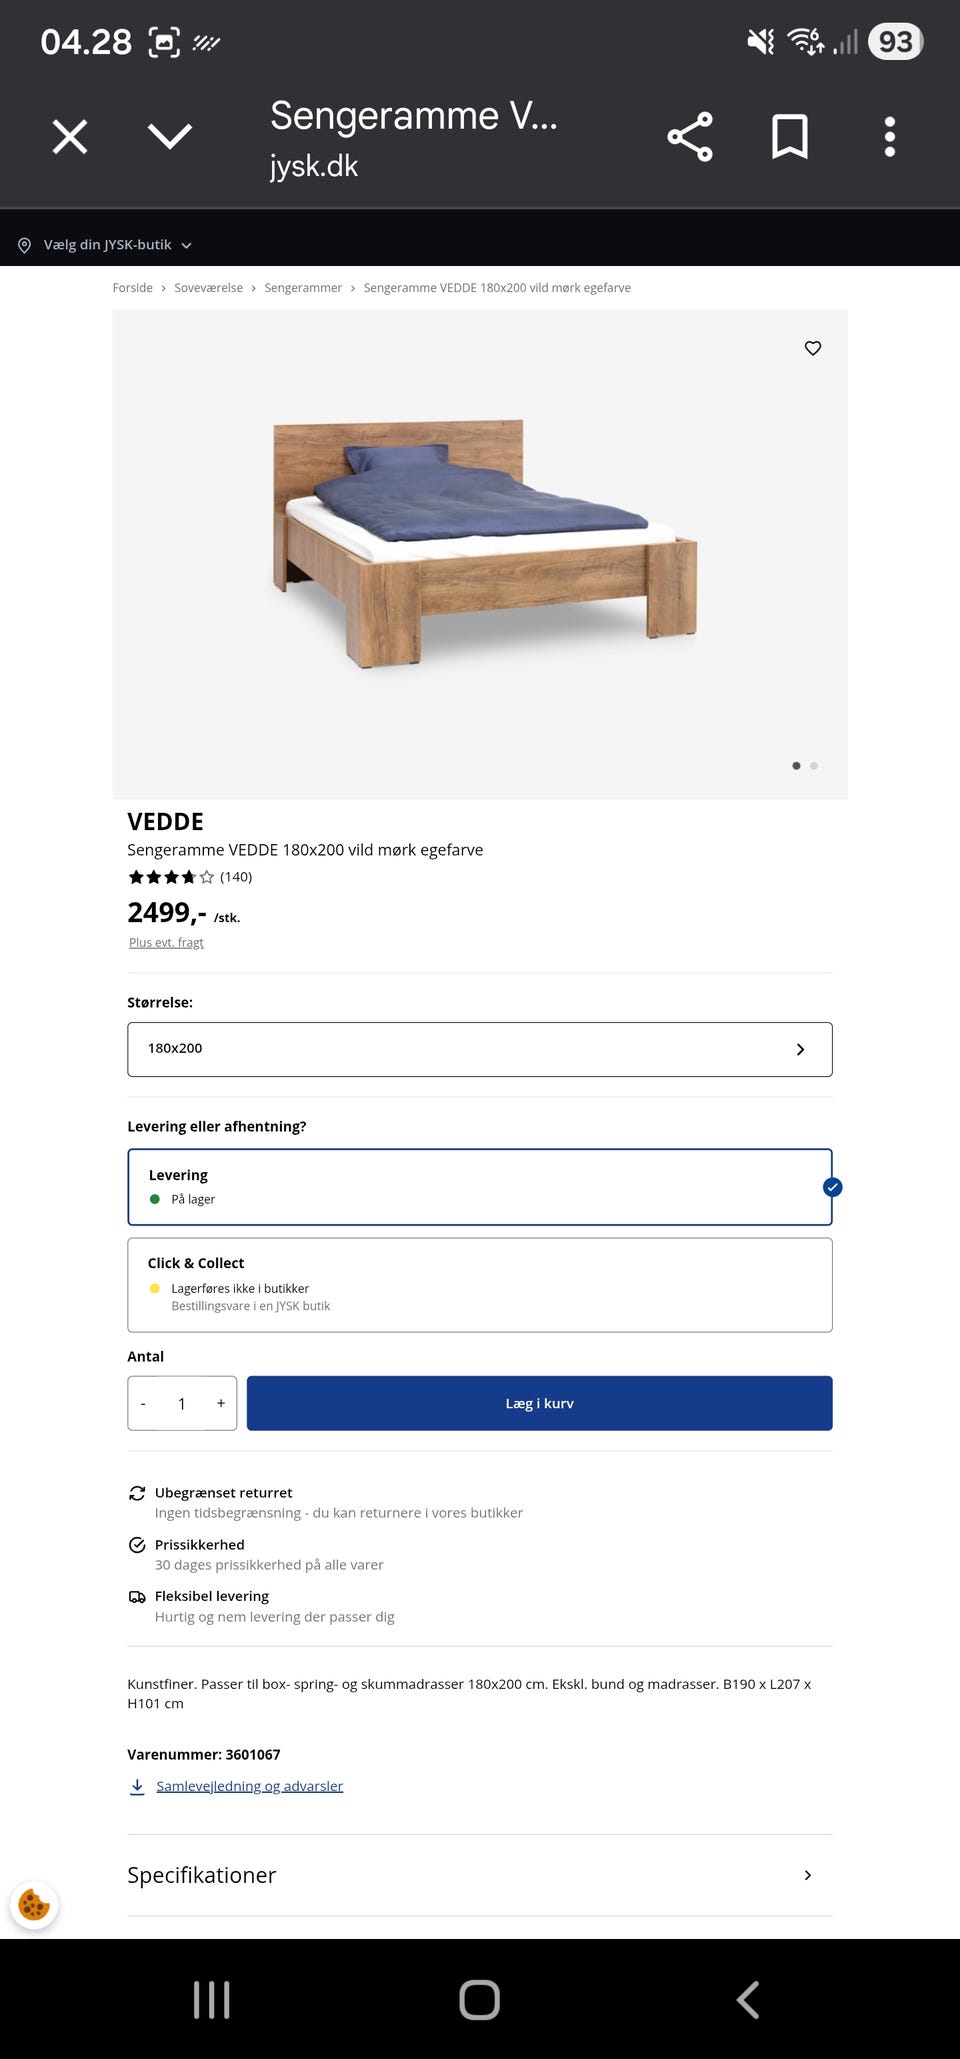Open Samlevejledning og advarsler

click(x=249, y=1786)
